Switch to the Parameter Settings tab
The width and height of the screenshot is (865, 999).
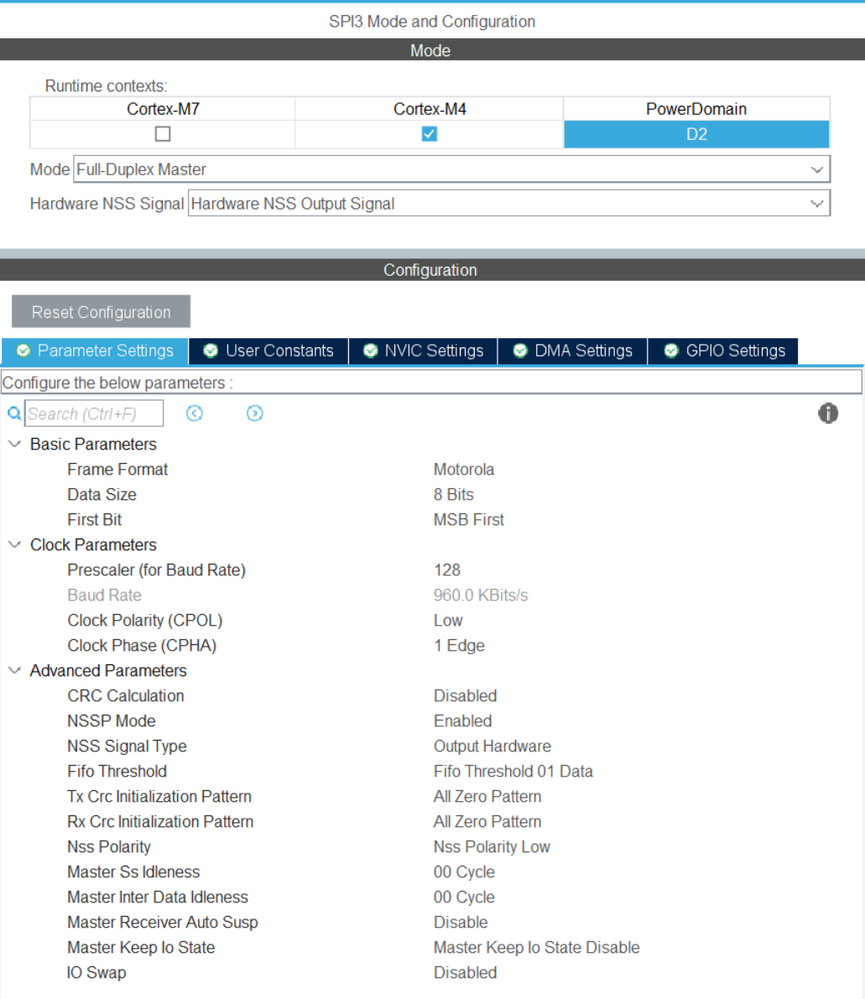[x=95, y=351]
